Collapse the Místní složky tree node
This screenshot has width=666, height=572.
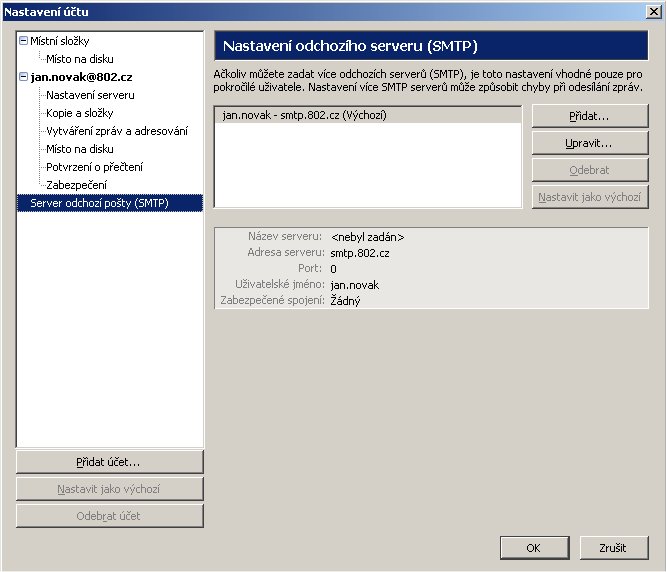point(23,41)
